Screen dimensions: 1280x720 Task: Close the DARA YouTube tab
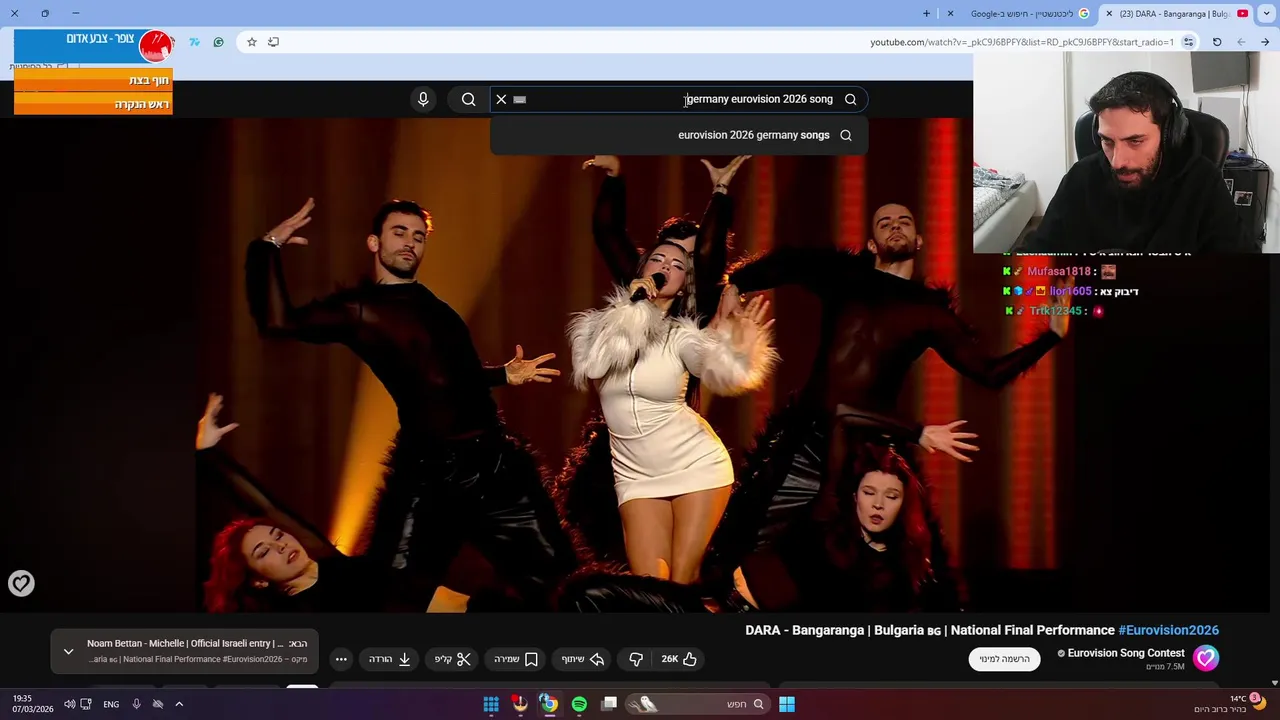1109,14
